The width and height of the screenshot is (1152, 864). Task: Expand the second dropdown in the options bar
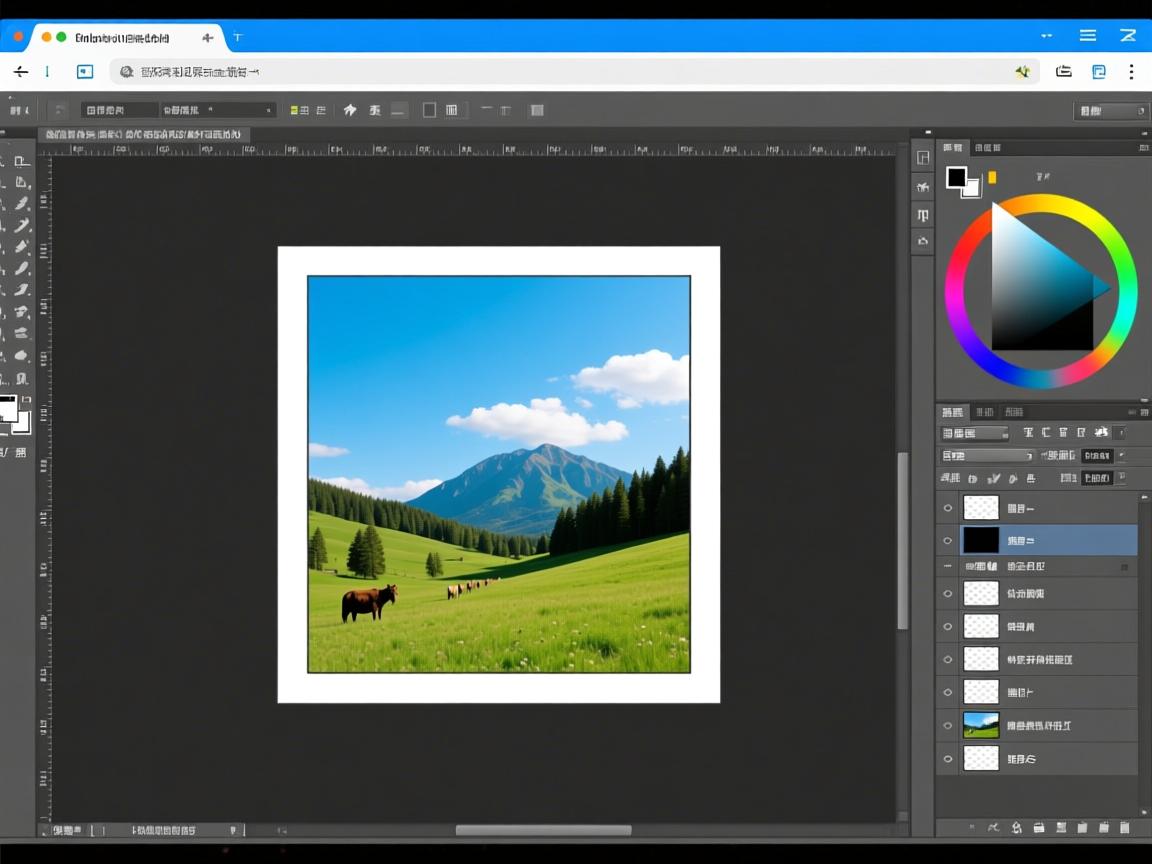click(218, 110)
